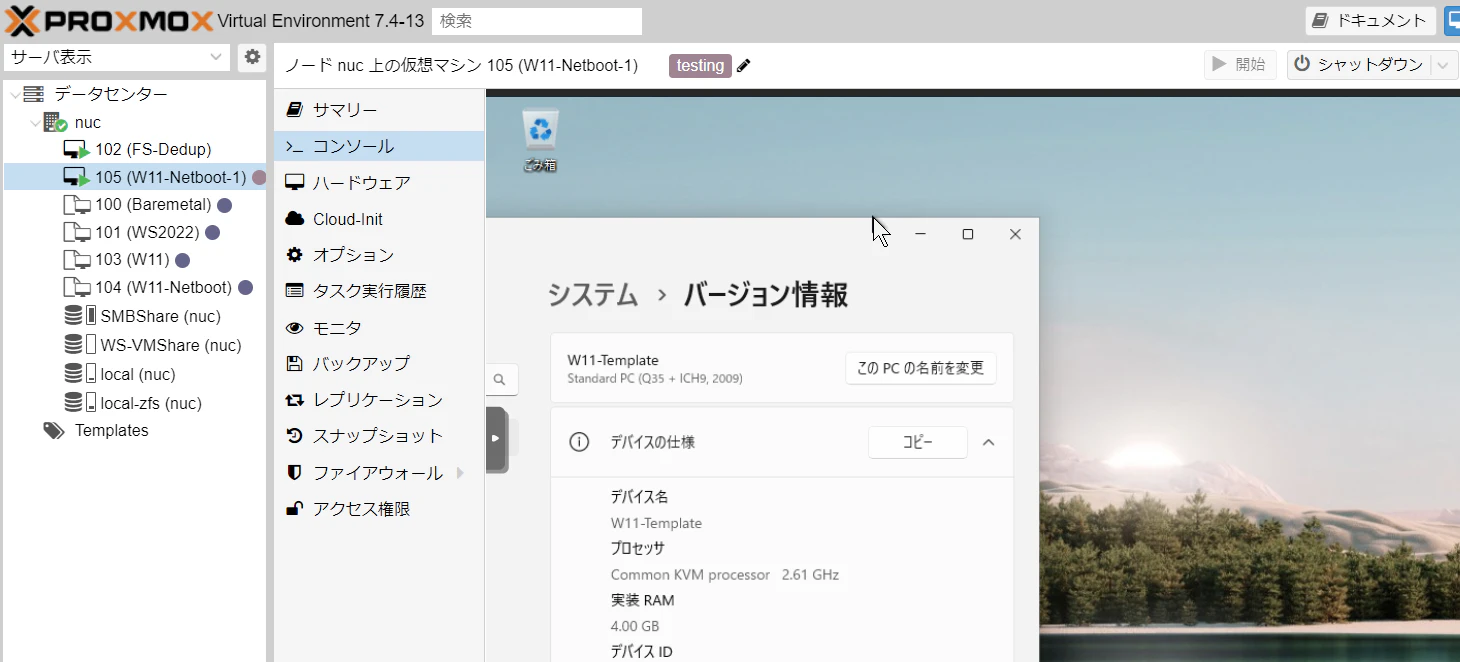This screenshot has width=1460, height=662.
Task: Click the 開始 start button
Action: tap(1239, 65)
